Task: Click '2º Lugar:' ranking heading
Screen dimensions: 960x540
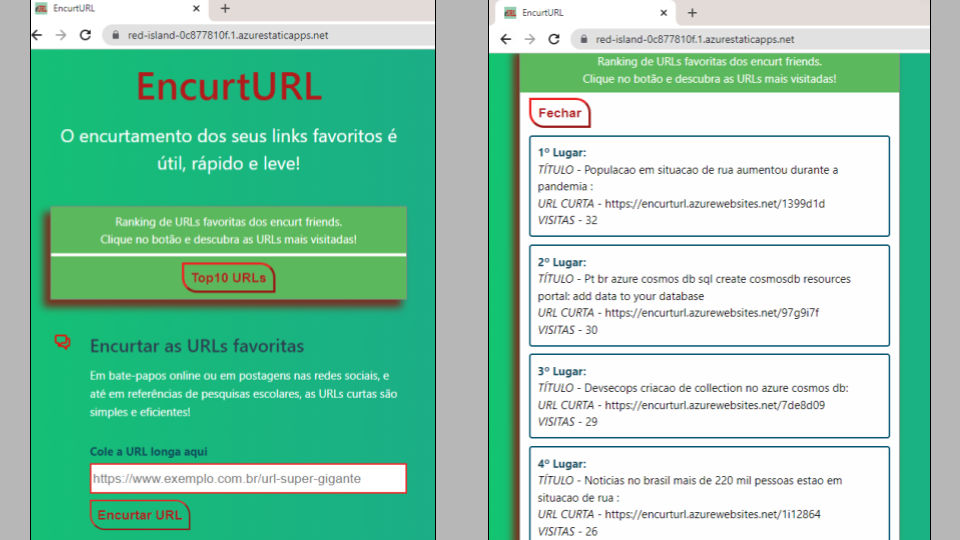Action: tap(561, 262)
